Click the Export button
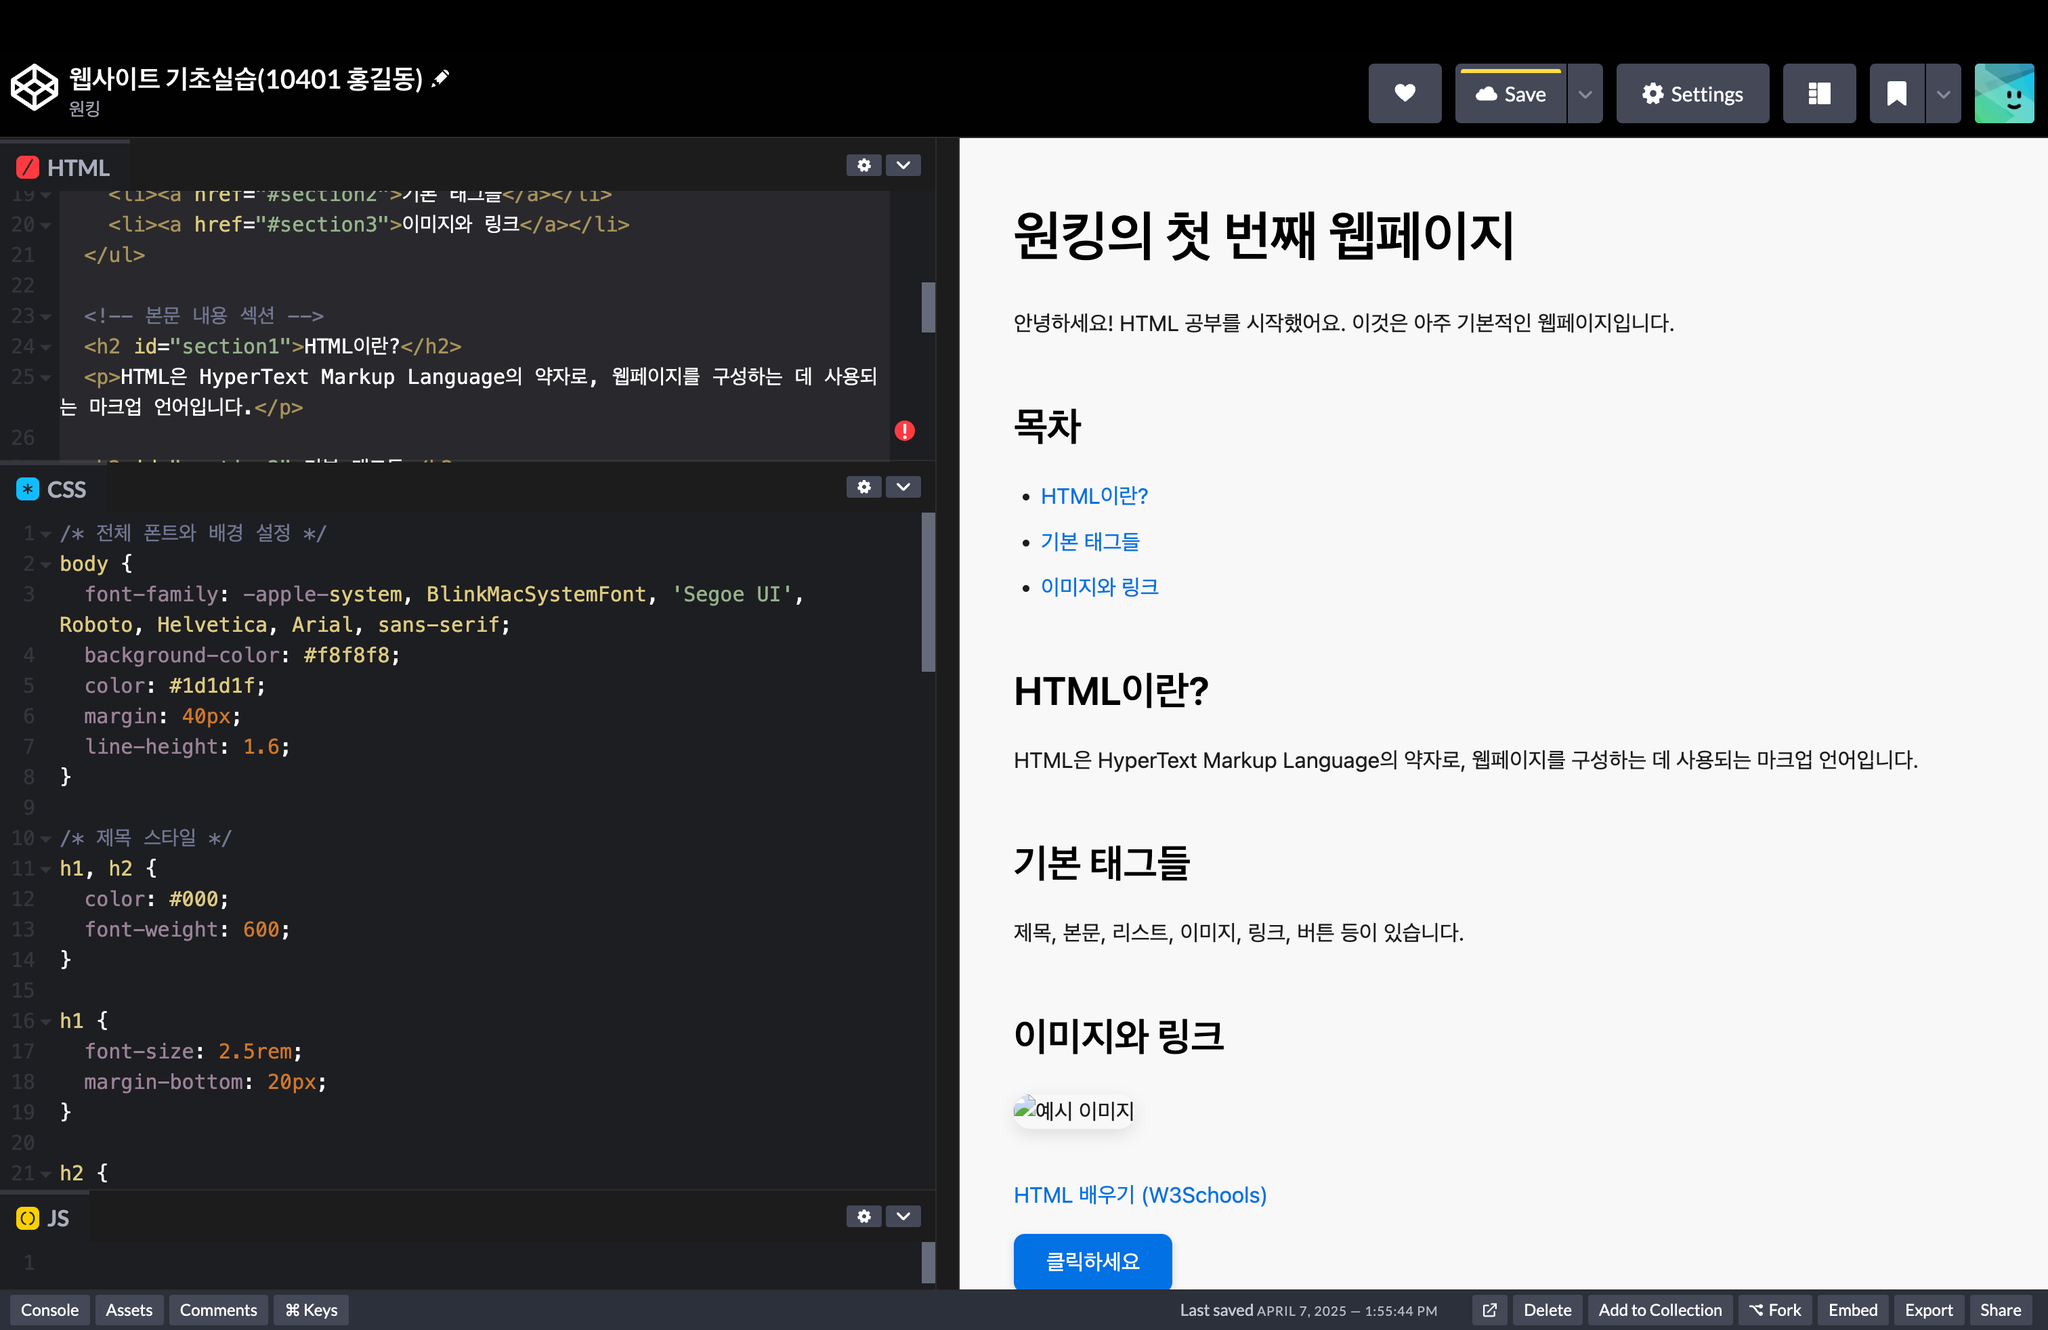This screenshot has height=1330, width=2048. click(1929, 1310)
